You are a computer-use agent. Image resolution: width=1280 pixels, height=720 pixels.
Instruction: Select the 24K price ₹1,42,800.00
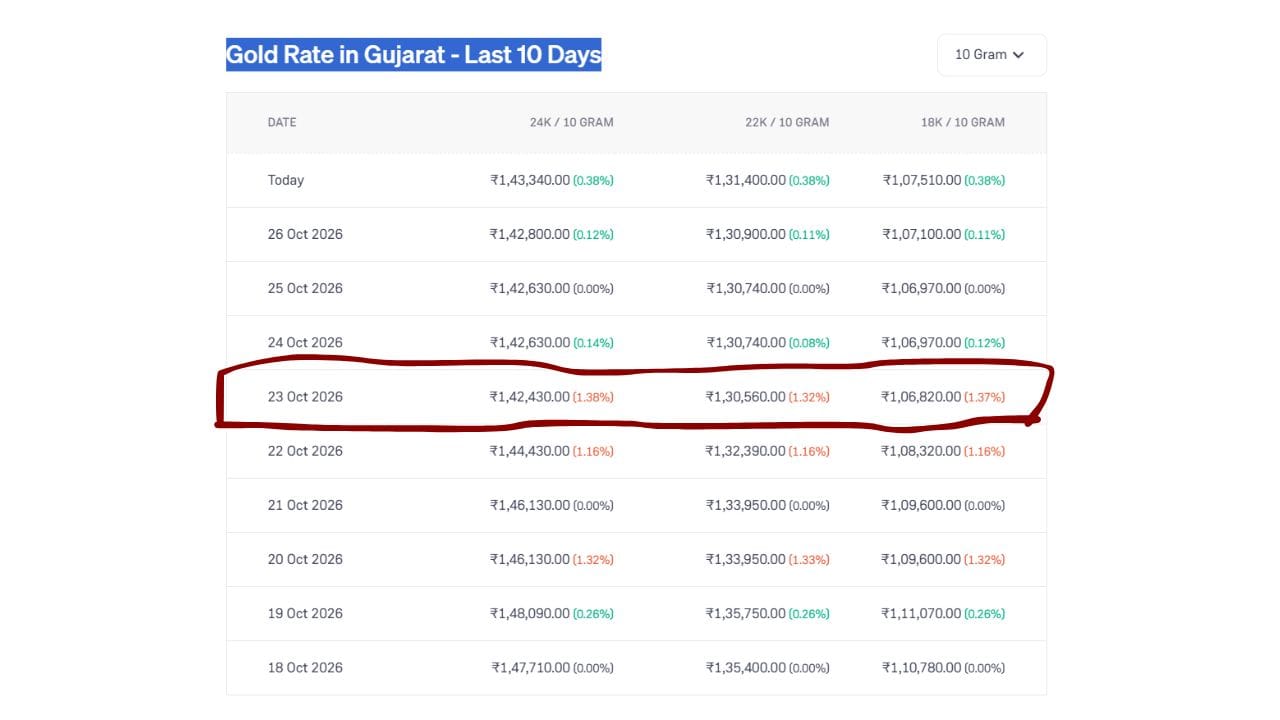[530, 234]
